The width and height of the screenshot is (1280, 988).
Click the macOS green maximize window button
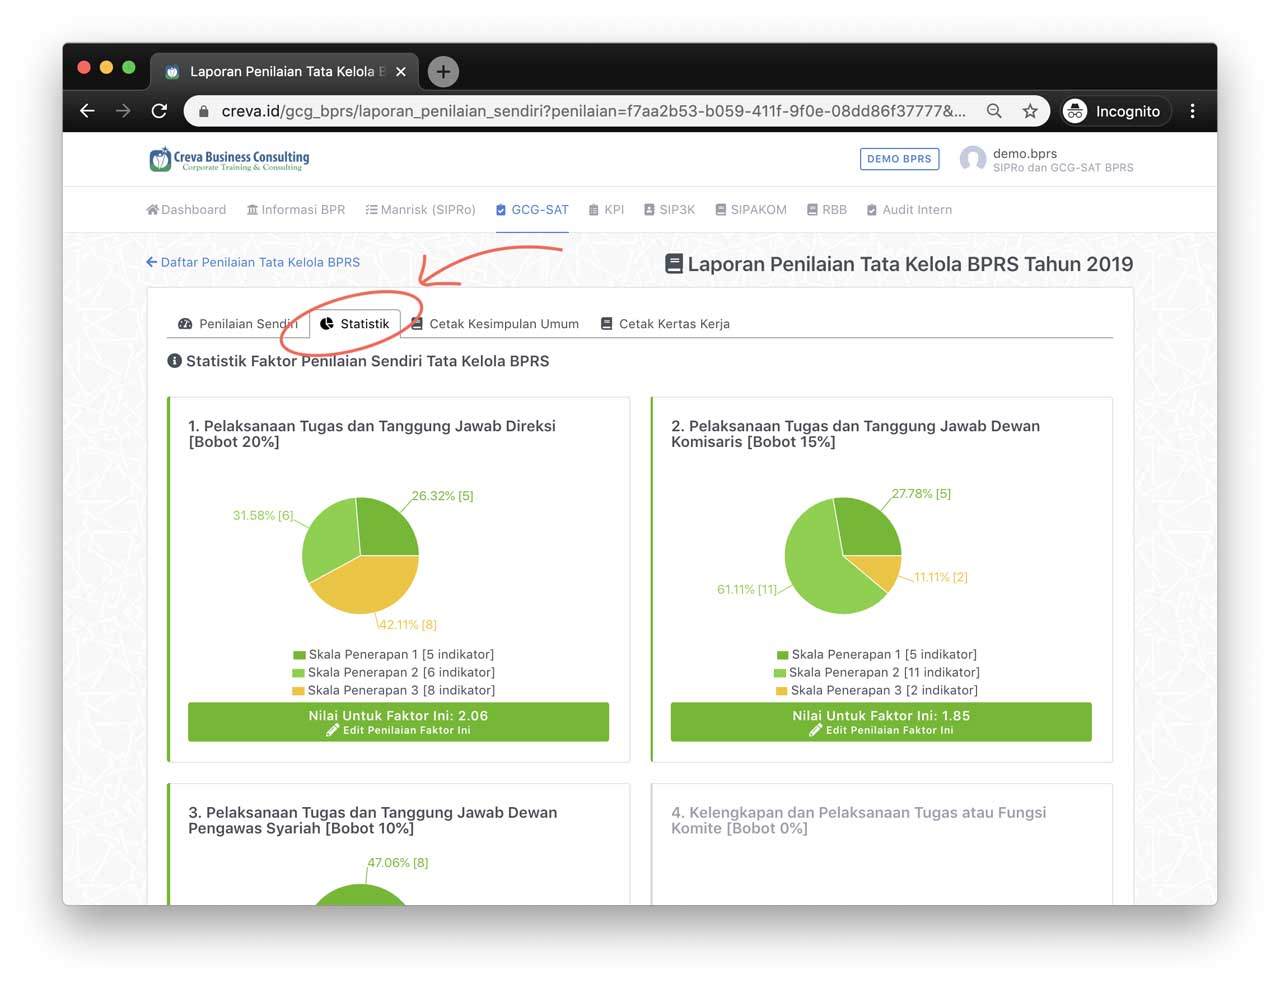click(x=128, y=68)
